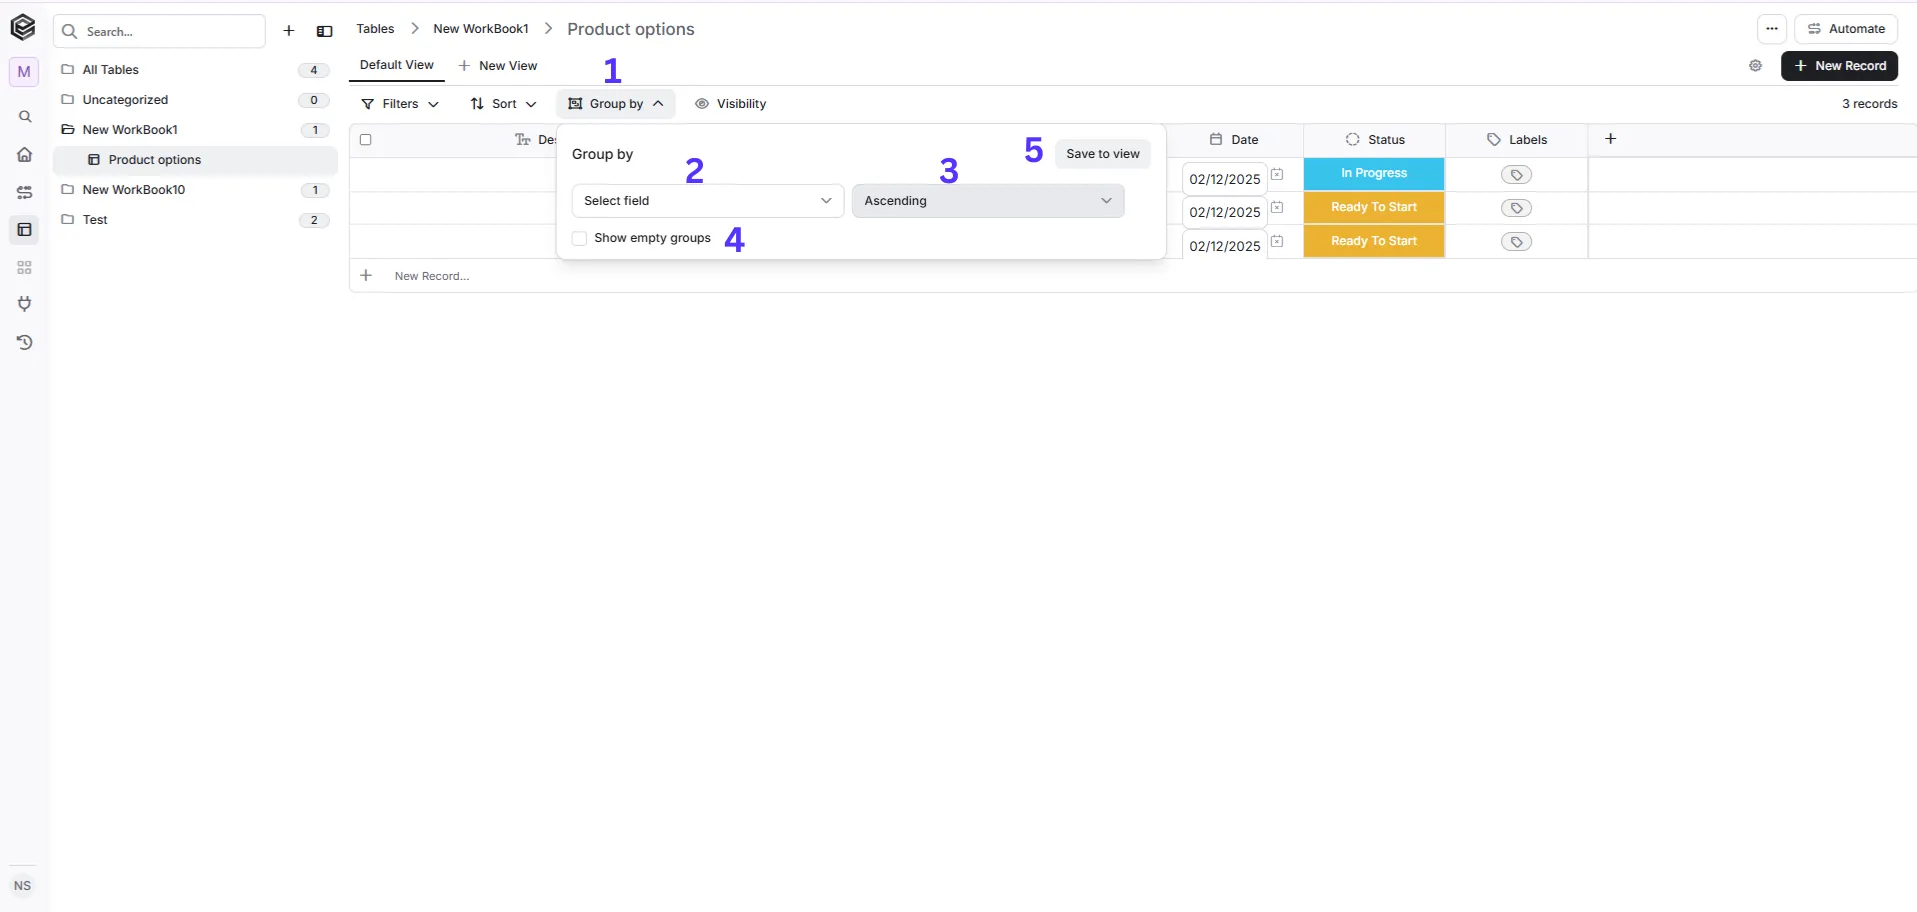Click the NS user avatar
Screen dimensions: 1917x912
tap(23, 886)
